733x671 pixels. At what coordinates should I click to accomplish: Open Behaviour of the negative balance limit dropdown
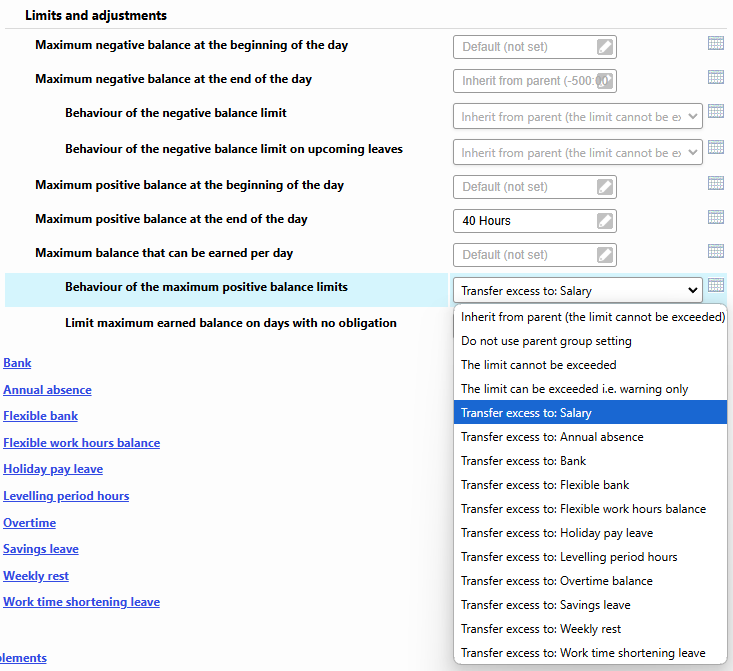577,116
